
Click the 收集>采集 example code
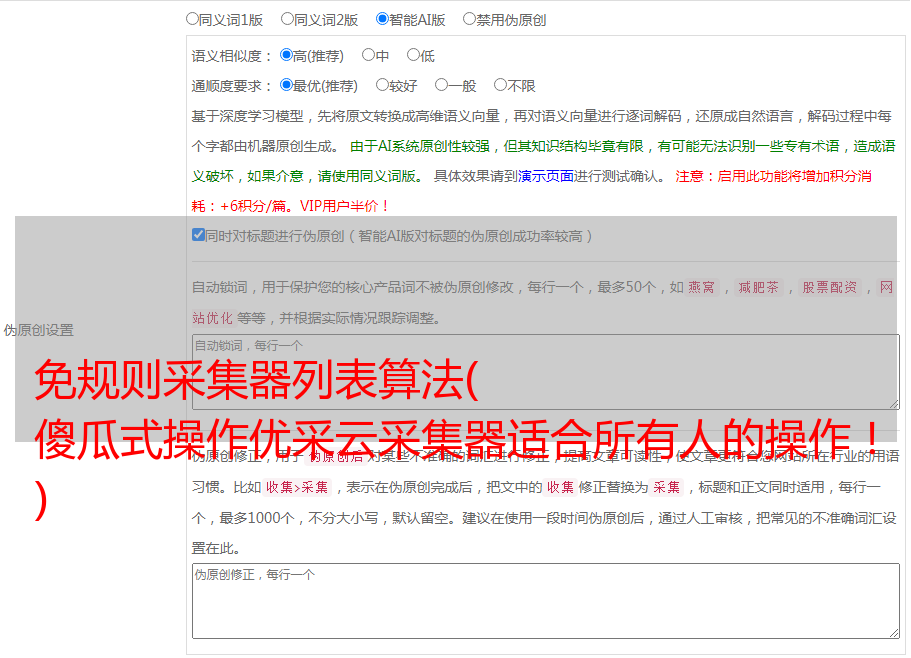[x=297, y=487]
